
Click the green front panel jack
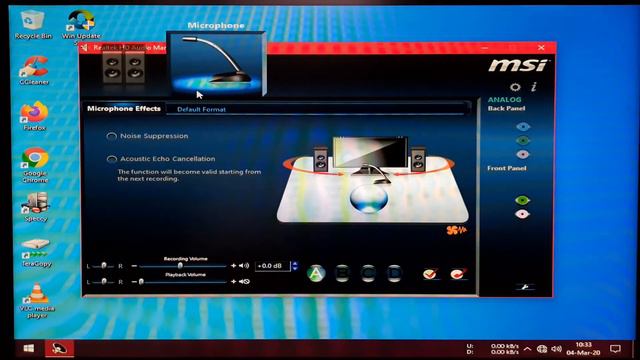pos(522,200)
